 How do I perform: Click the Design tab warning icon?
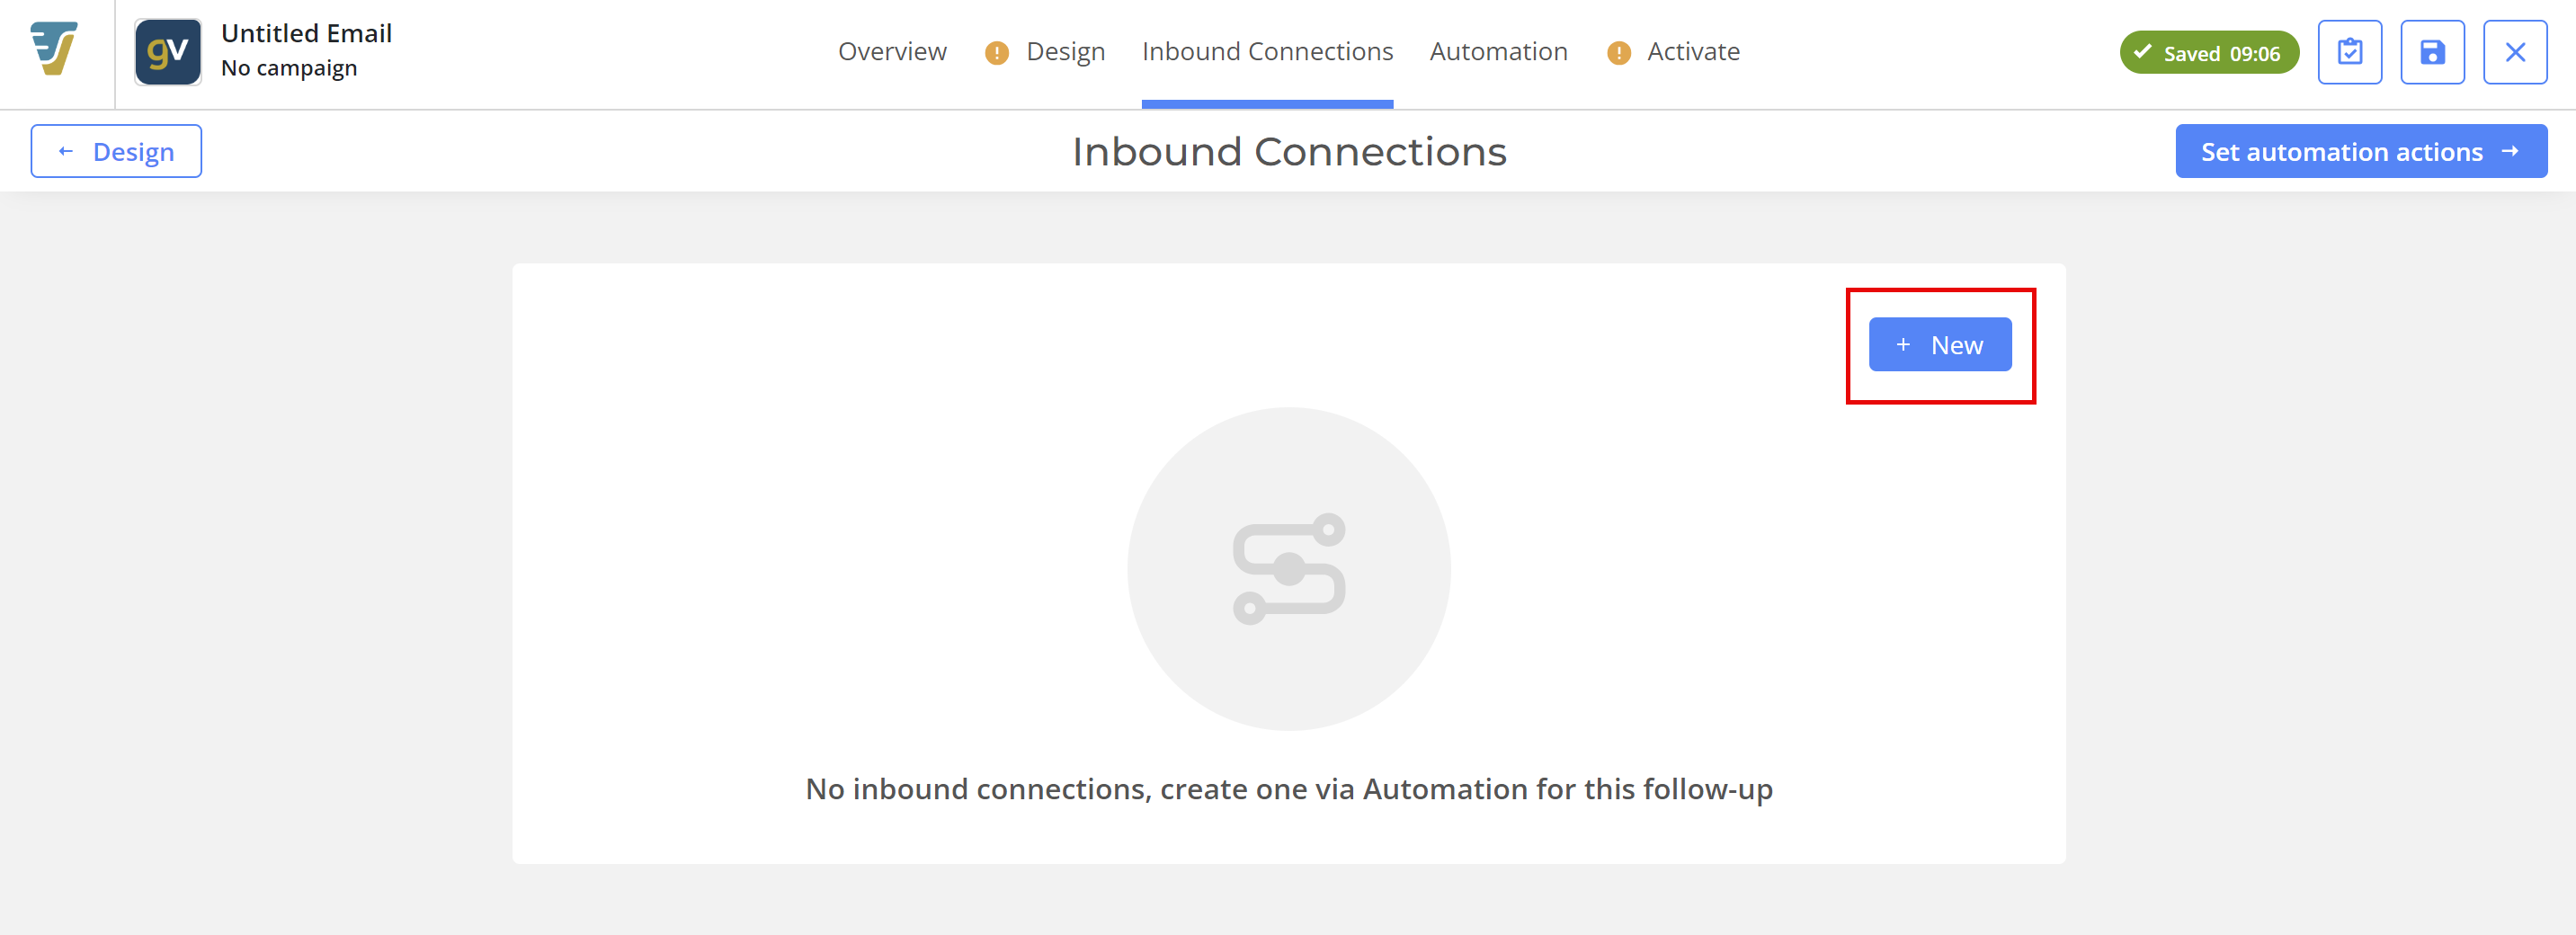(x=996, y=53)
